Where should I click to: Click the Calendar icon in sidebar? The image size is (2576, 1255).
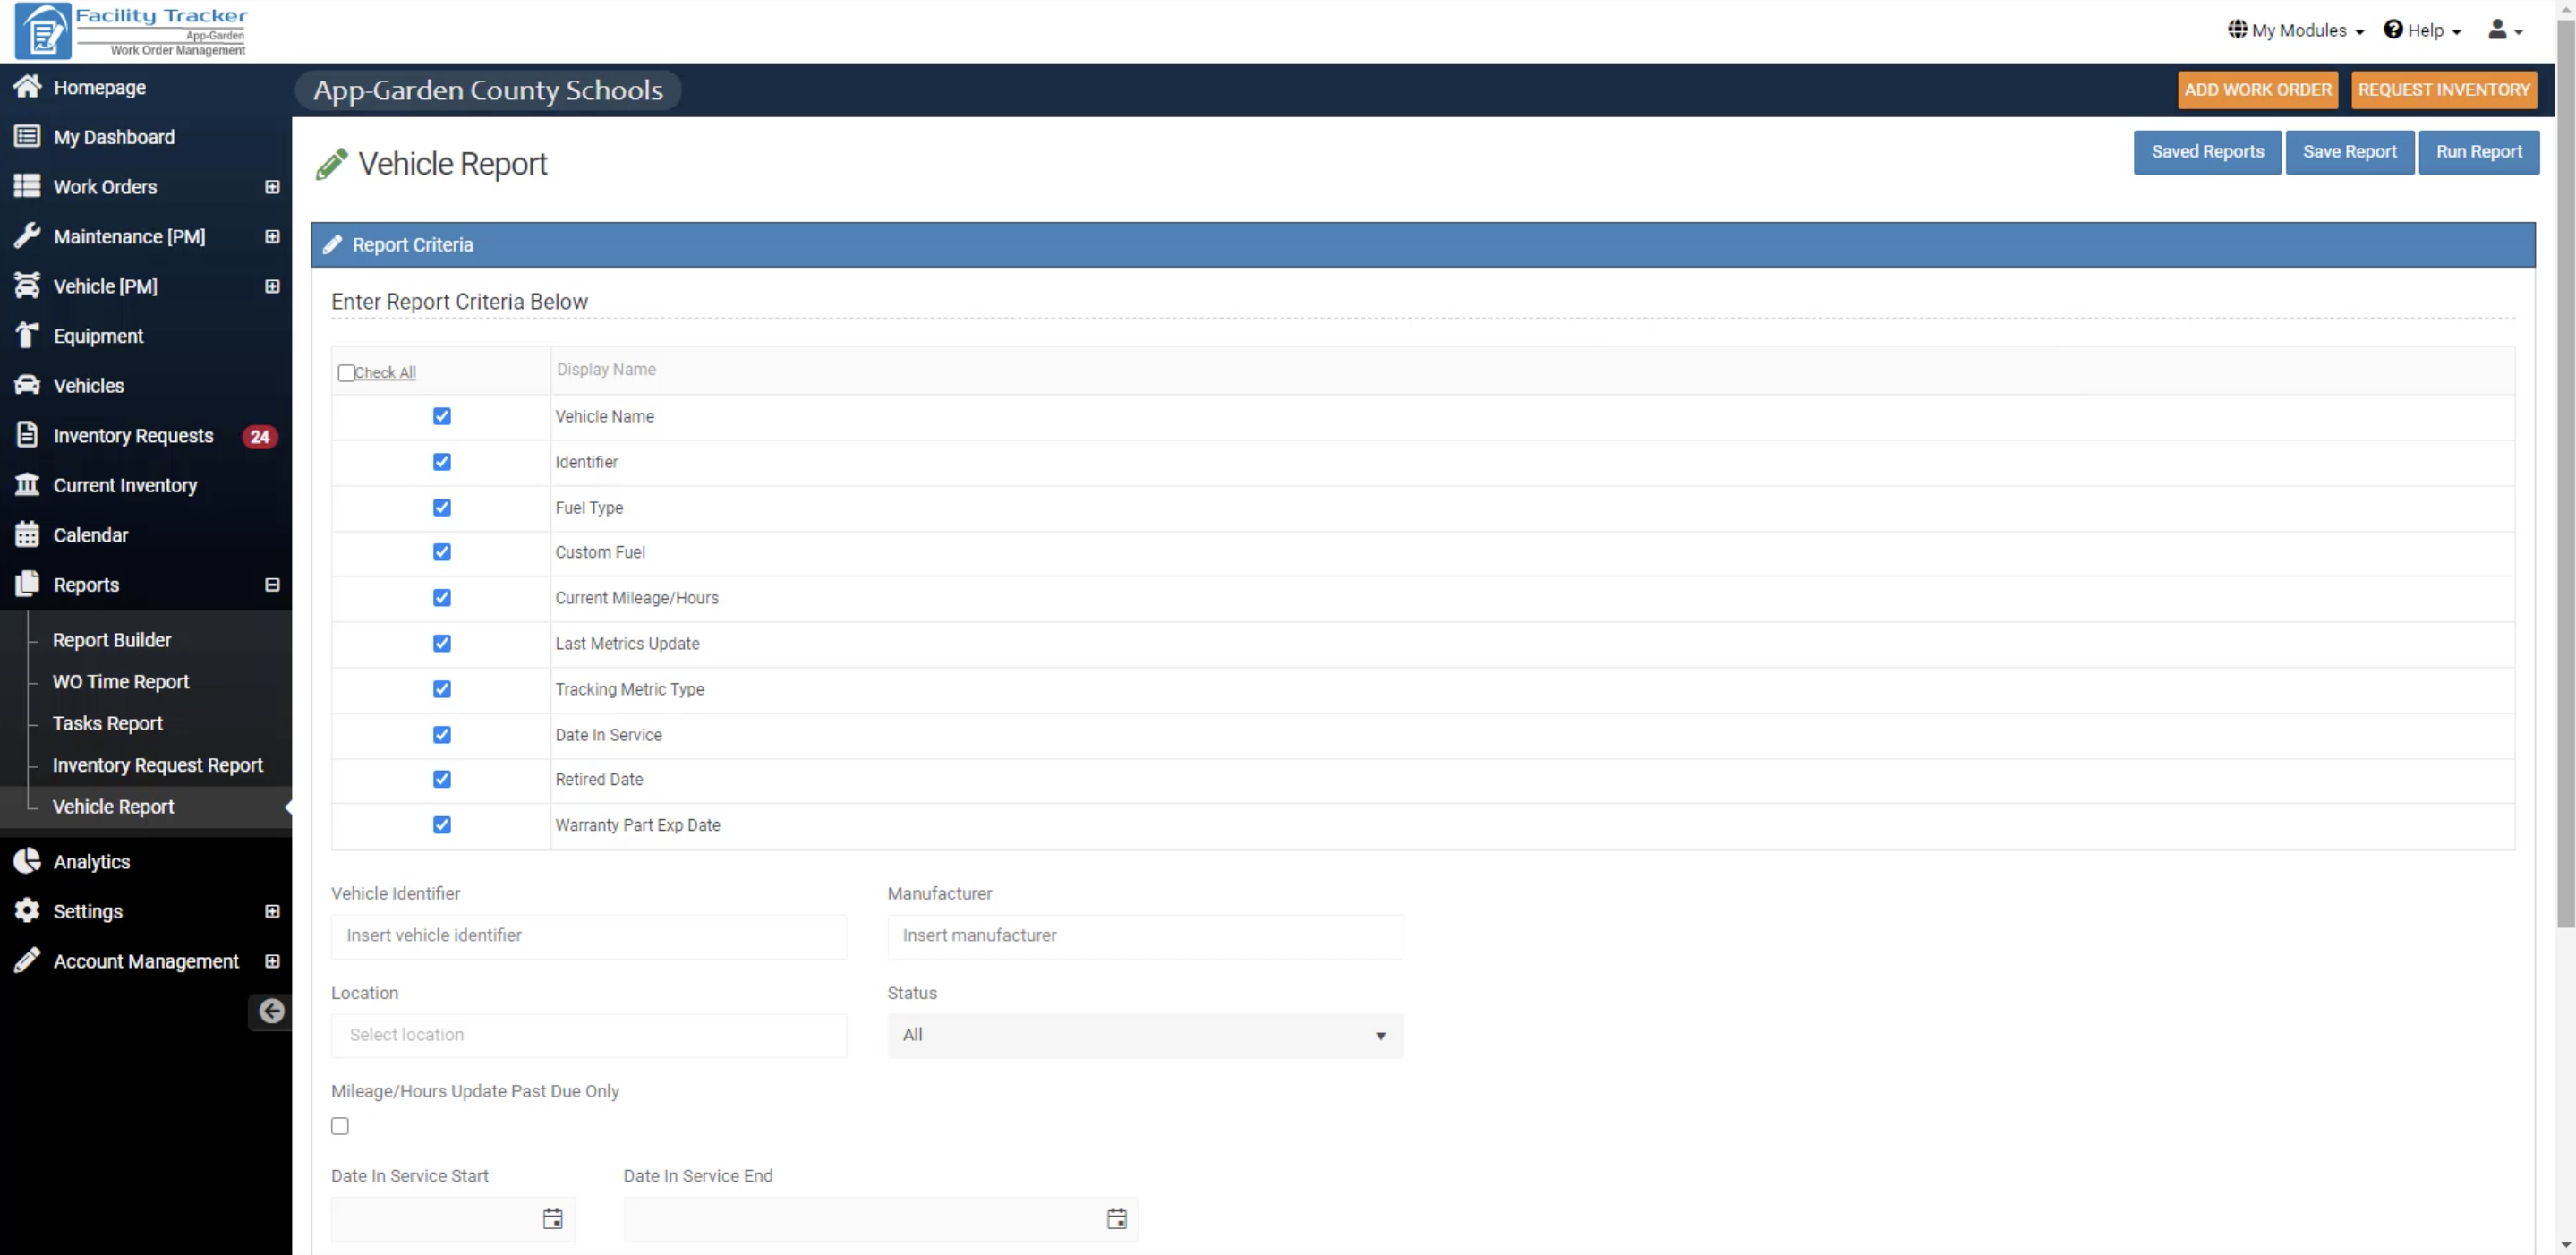[27, 535]
